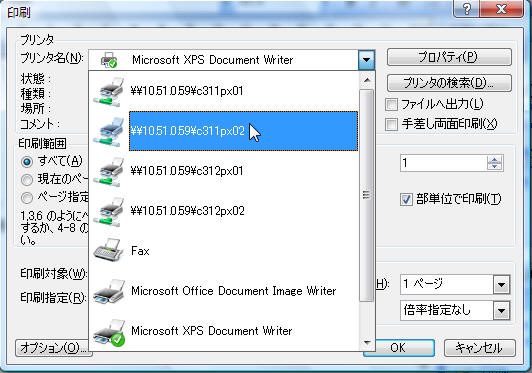Click the Office Document Image Writer printer icon
This screenshot has width=532, height=373.
coord(109,291)
